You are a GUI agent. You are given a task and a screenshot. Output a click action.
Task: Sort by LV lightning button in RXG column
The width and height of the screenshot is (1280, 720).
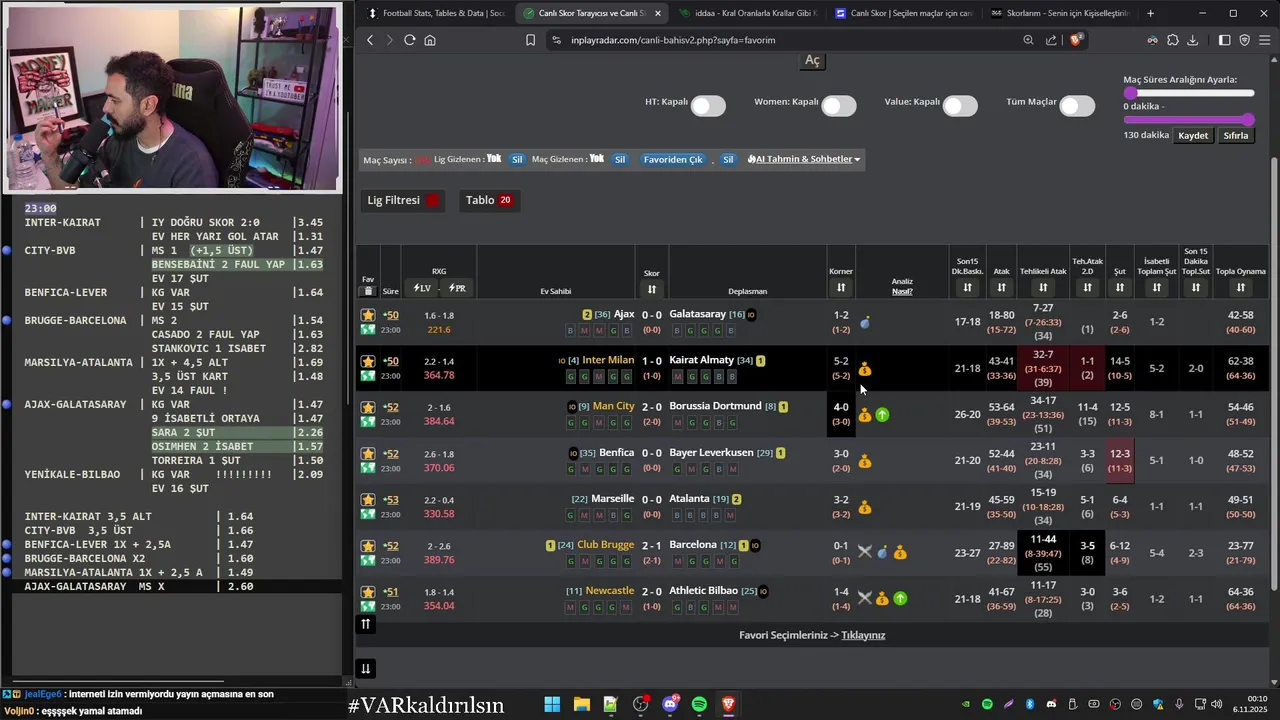point(421,288)
